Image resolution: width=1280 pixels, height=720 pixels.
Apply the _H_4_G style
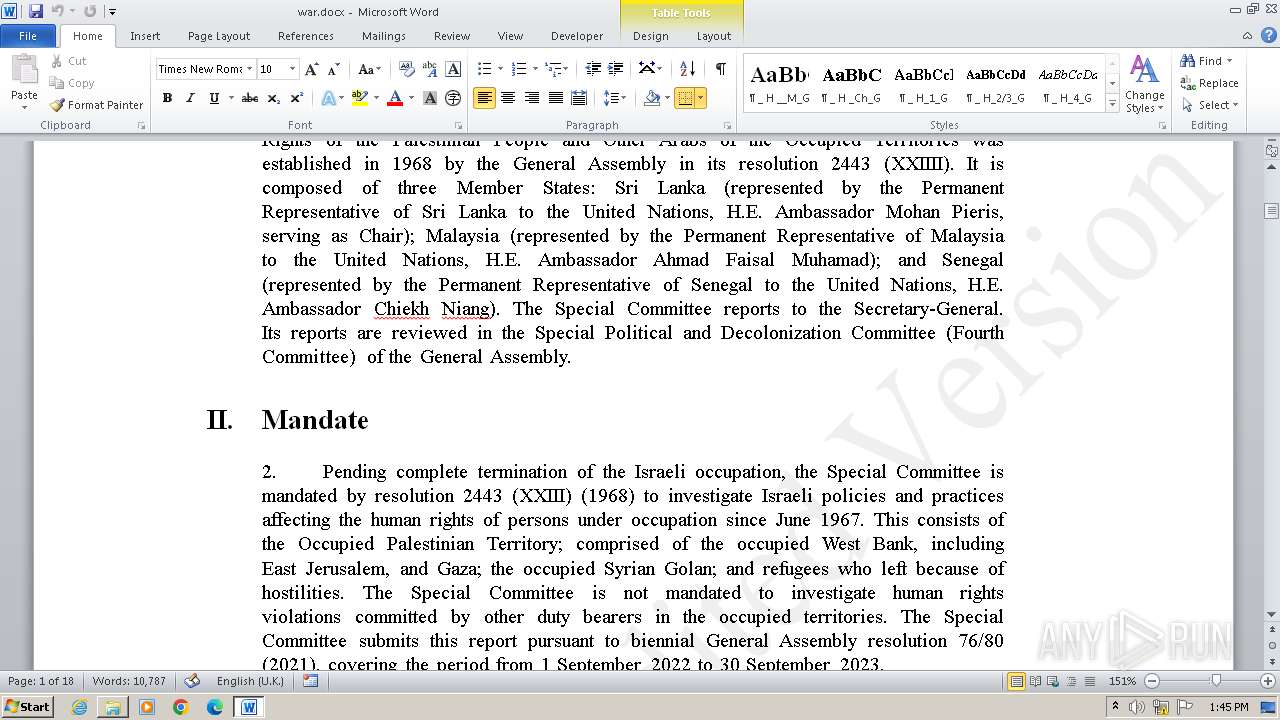[x=1067, y=84]
